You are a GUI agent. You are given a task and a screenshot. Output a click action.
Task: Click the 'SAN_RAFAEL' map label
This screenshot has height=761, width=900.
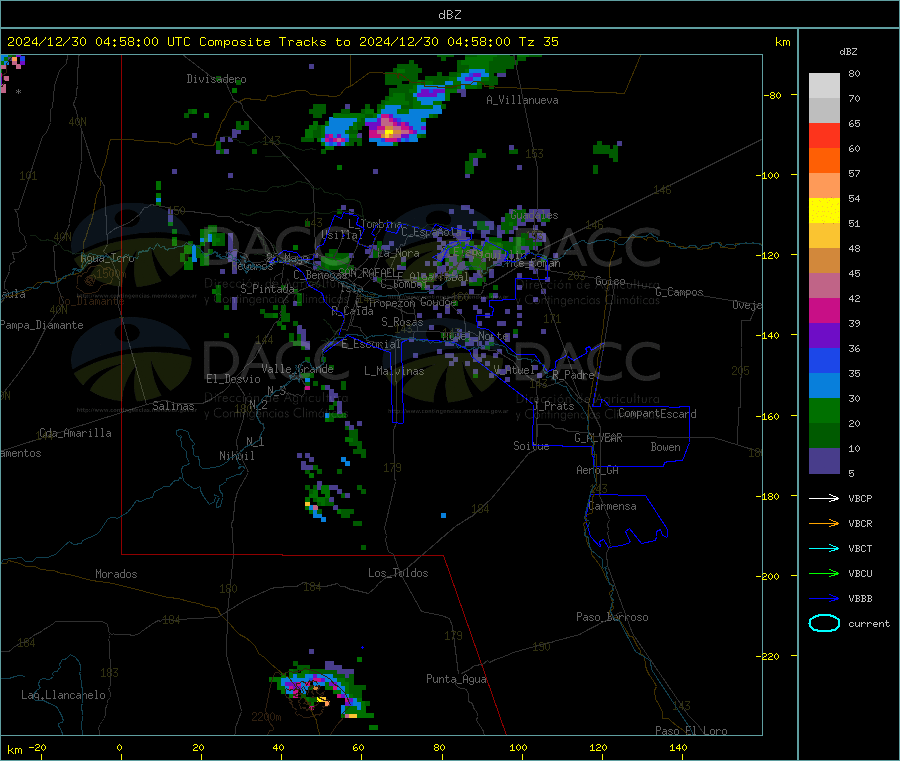click(x=370, y=272)
